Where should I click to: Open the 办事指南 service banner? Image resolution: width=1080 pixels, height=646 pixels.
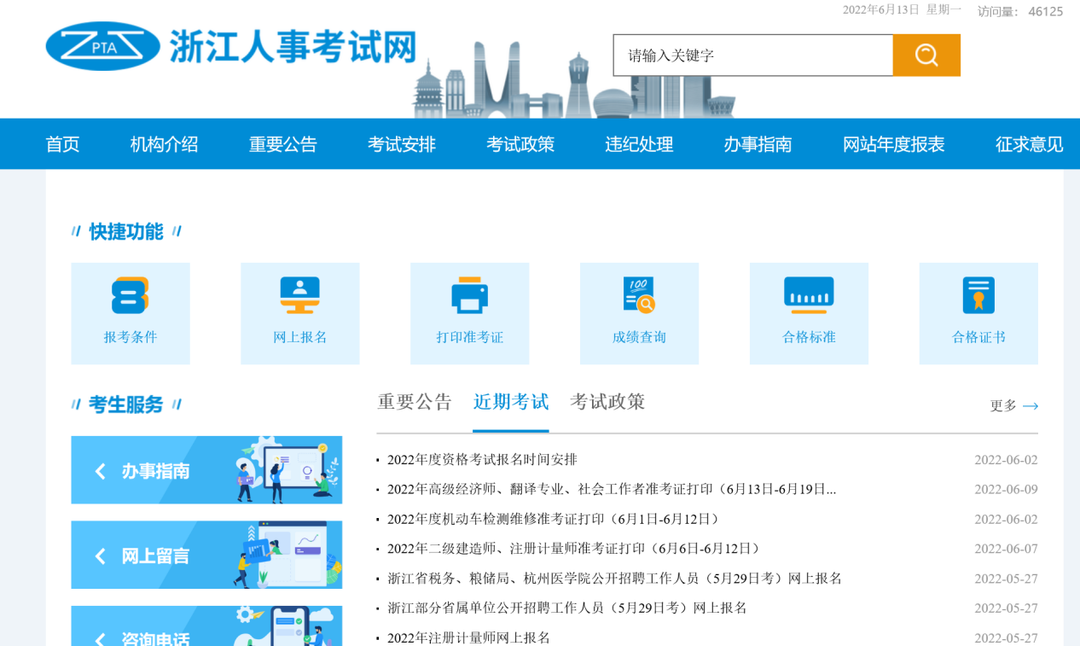point(207,470)
